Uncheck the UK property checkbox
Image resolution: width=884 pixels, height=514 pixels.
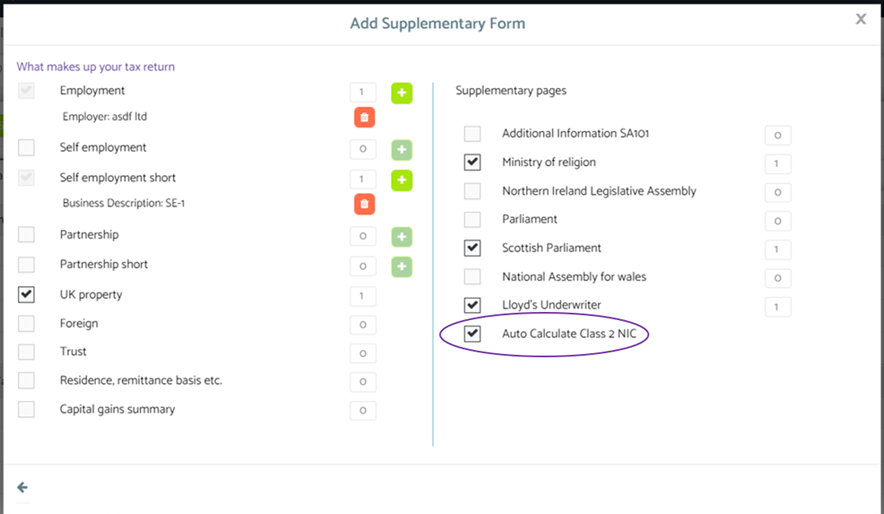(27, 295)
